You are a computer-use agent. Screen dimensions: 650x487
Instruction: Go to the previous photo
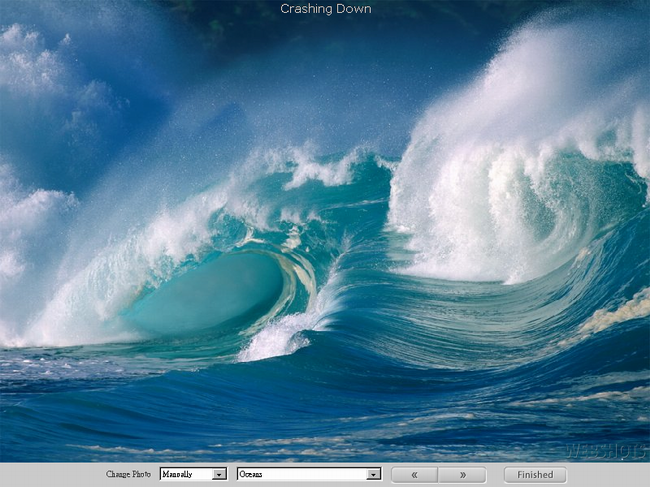click(414, 475)
